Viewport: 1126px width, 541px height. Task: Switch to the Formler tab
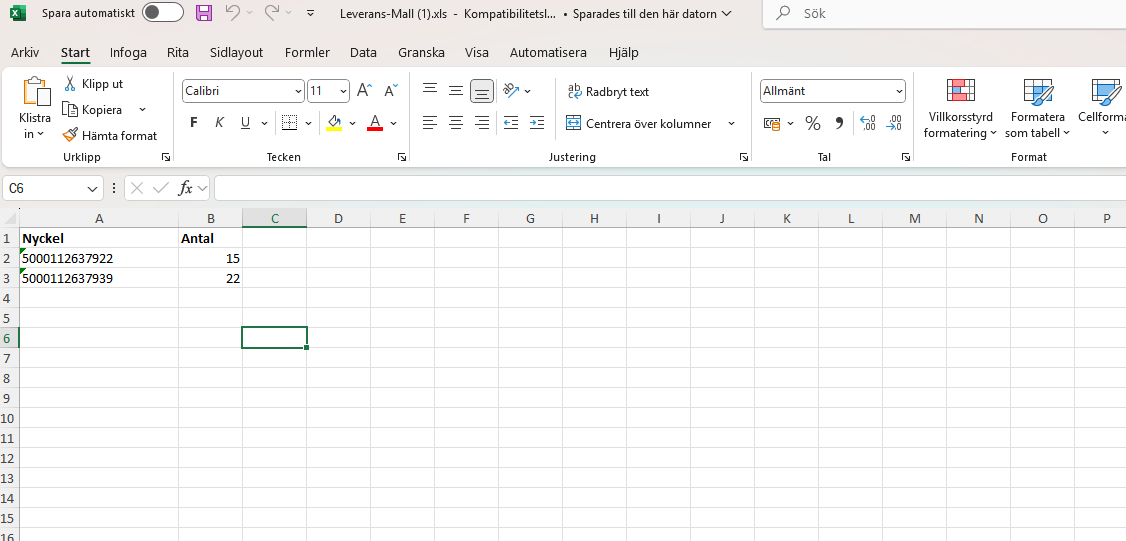coord(307,52)
